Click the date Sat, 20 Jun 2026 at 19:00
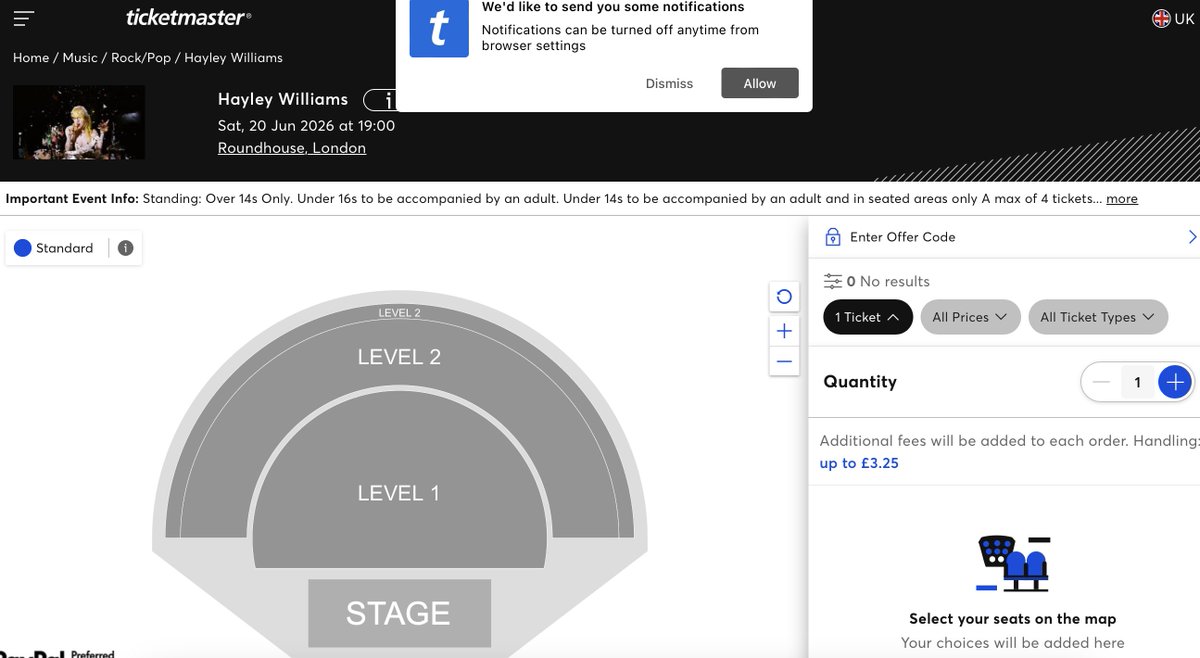This screenshot has height=658, width=1200. [x=307, y=126]
